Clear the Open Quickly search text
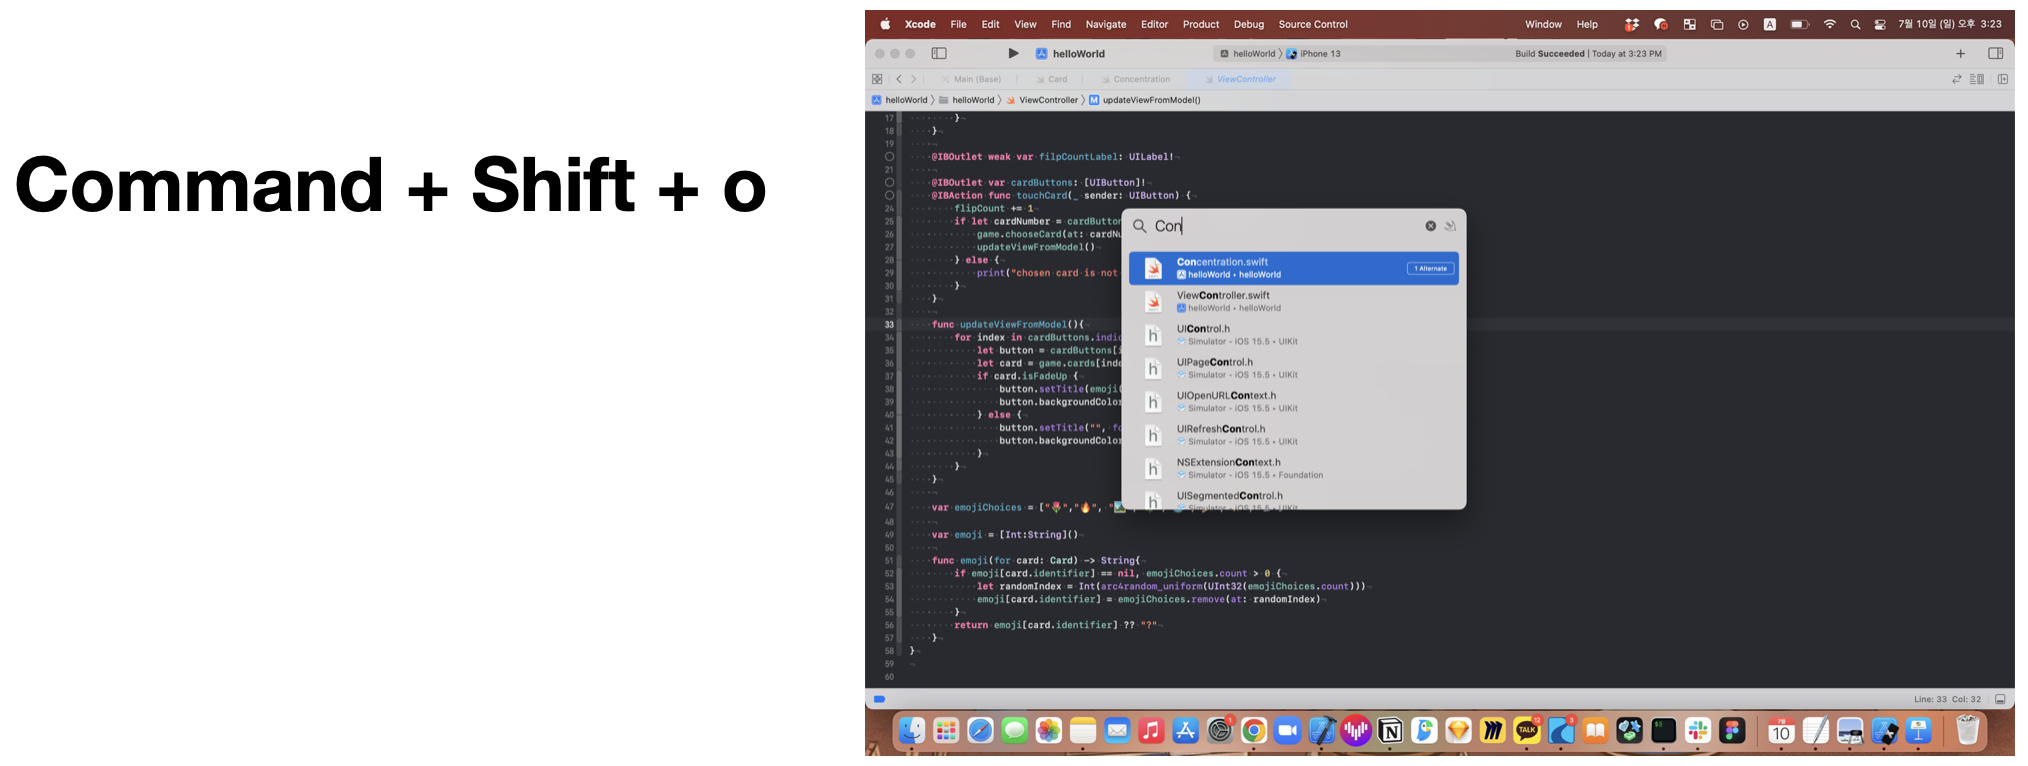Screen dimensions: 2028x766 tap(1430, 226)
